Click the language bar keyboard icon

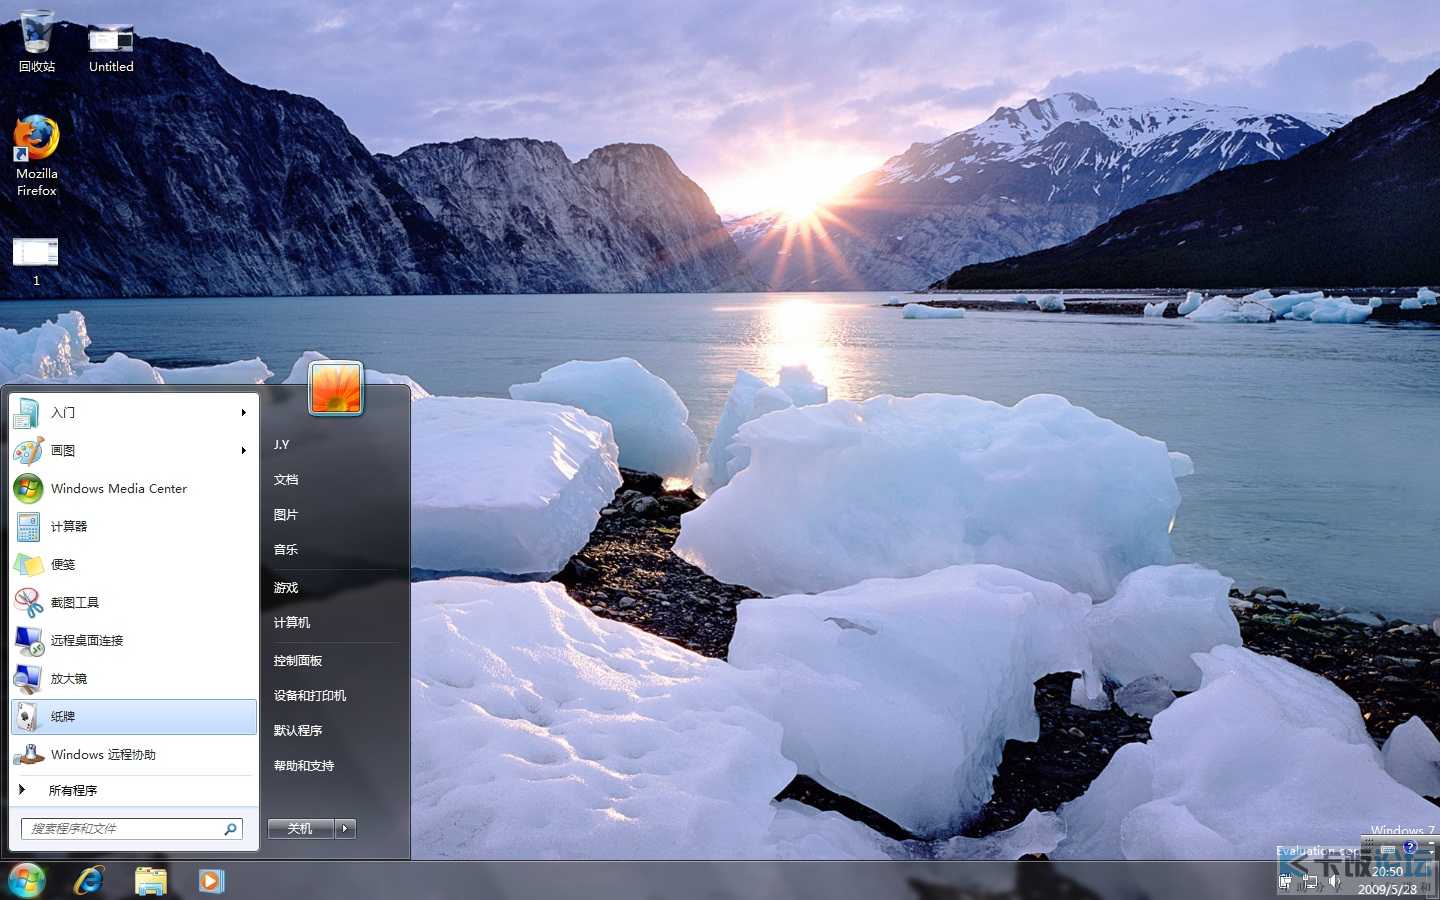[x=1388, y=849]
